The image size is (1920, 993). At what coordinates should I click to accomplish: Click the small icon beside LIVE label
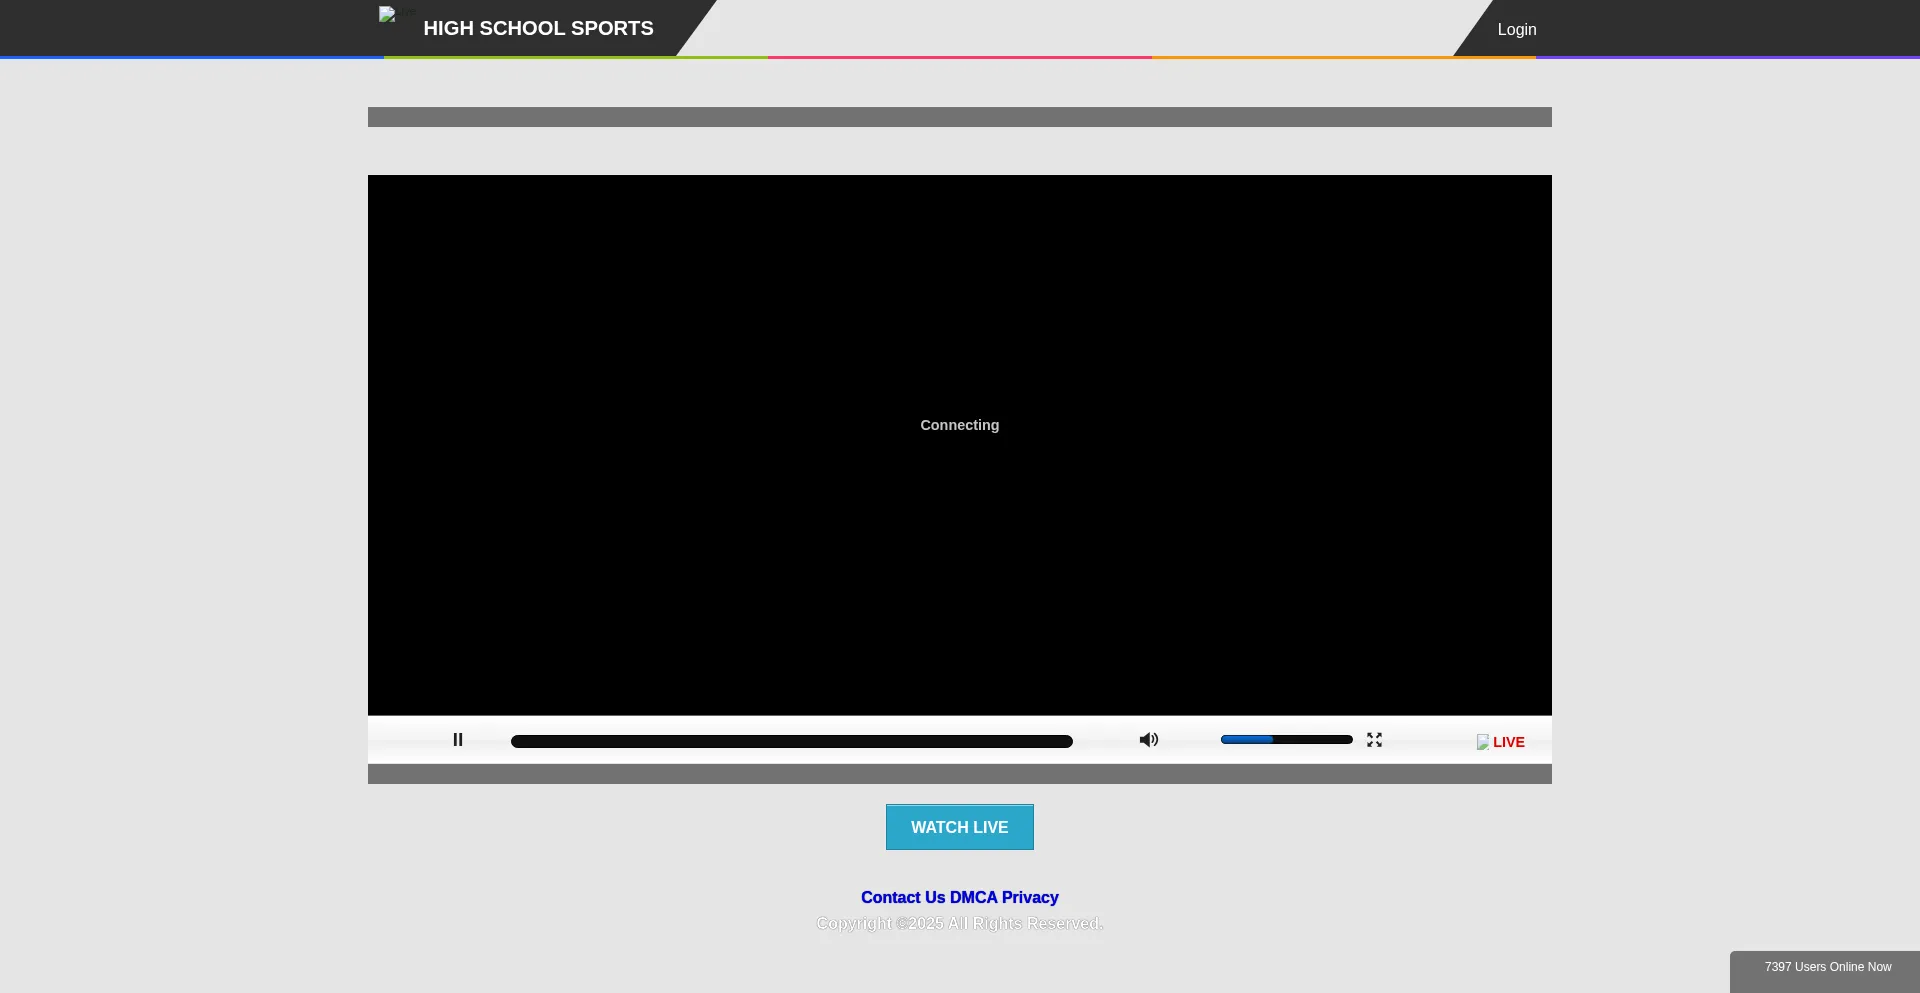(1483, 742)
